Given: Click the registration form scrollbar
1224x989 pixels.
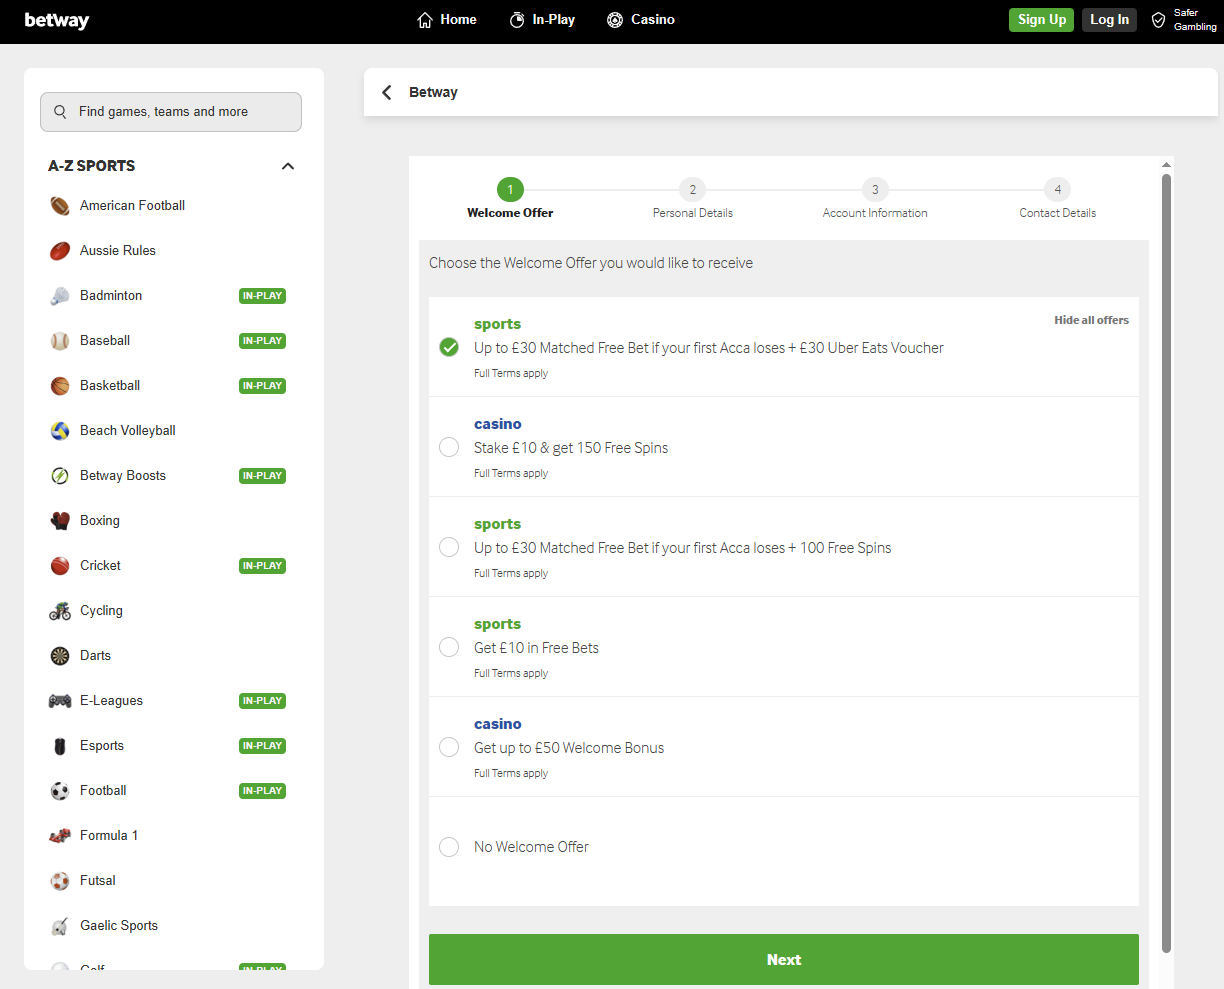Looking at the screenshot, I should coord(1166,564).
